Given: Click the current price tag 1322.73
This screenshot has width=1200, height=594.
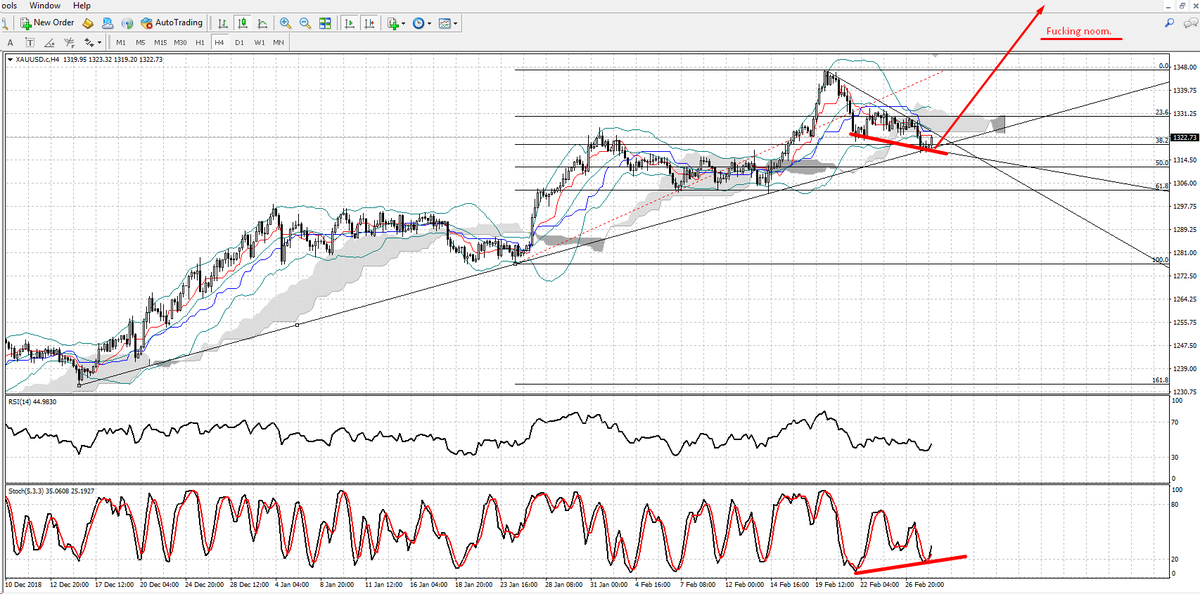Looking at the screenshot, I should point(1184,137).
